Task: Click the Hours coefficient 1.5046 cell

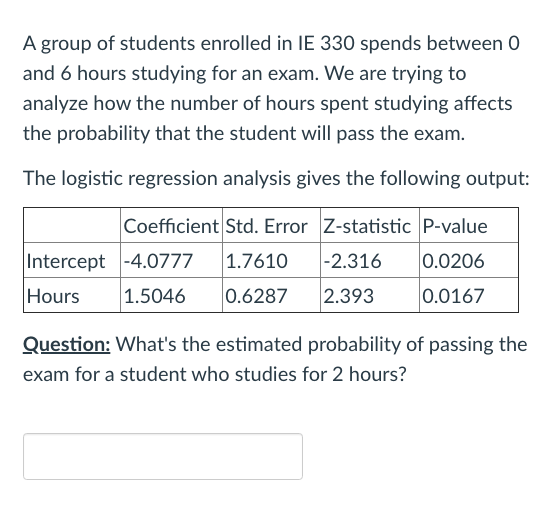Action: (171, 295)
